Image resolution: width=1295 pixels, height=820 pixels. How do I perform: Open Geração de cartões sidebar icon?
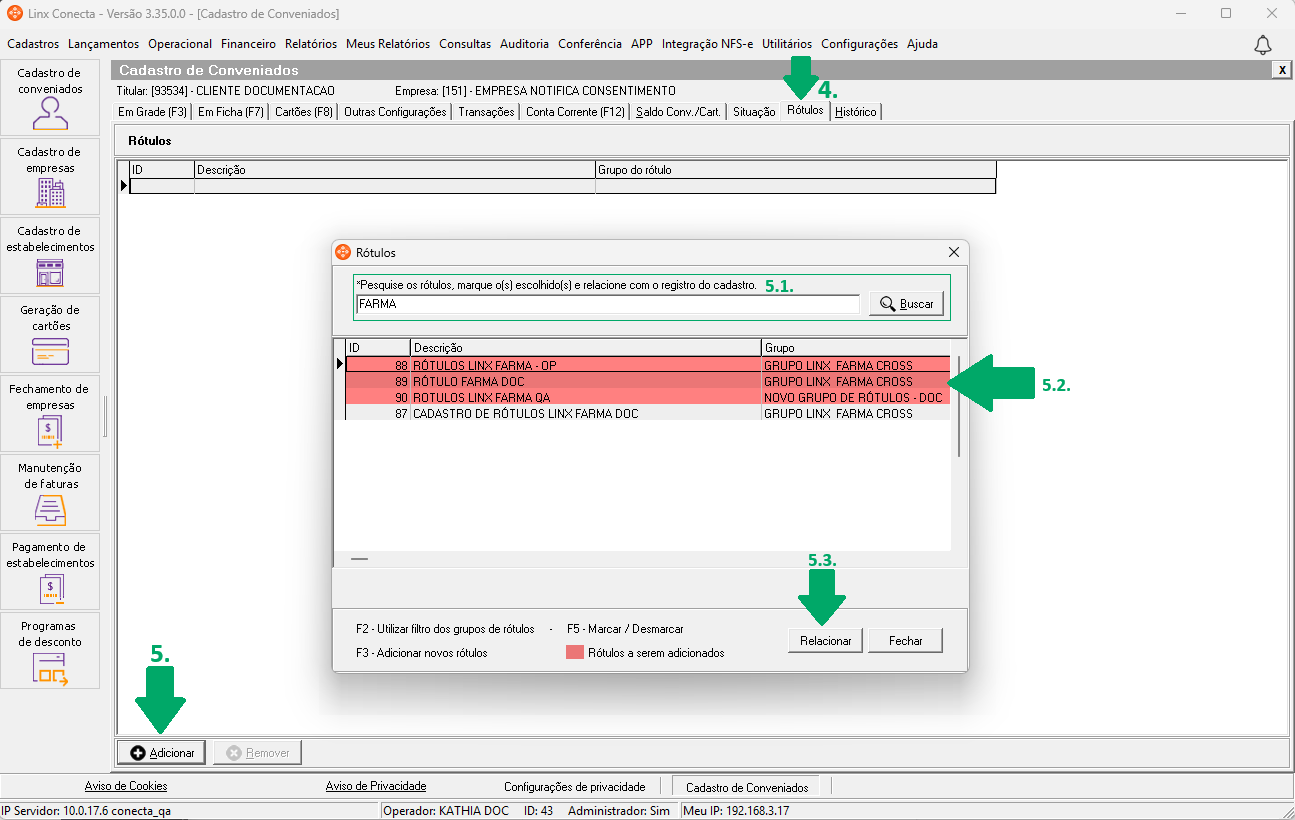[x=50, y=334]
